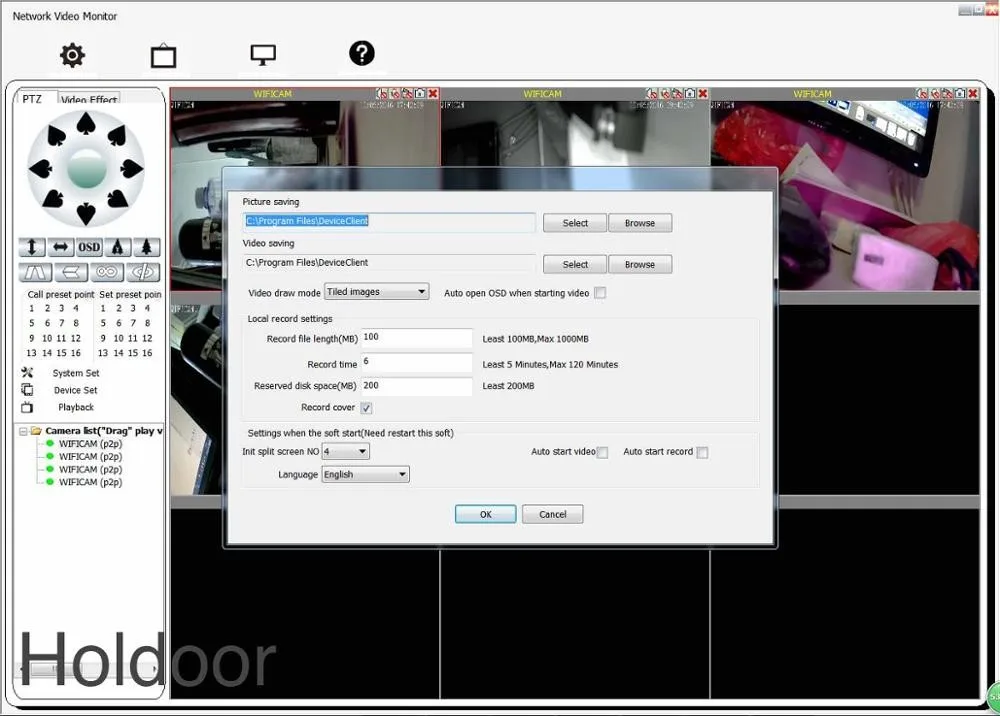
Task: Select the last WIFICAM (p2p) in camera list
Action: [x=90, y=482]
